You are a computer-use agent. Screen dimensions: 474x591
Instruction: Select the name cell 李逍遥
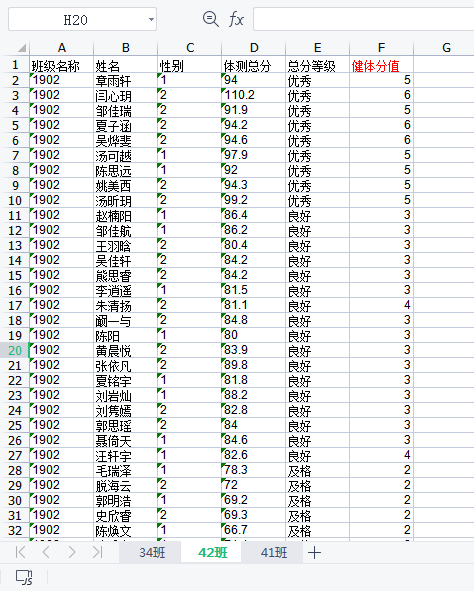coord(125,291)
